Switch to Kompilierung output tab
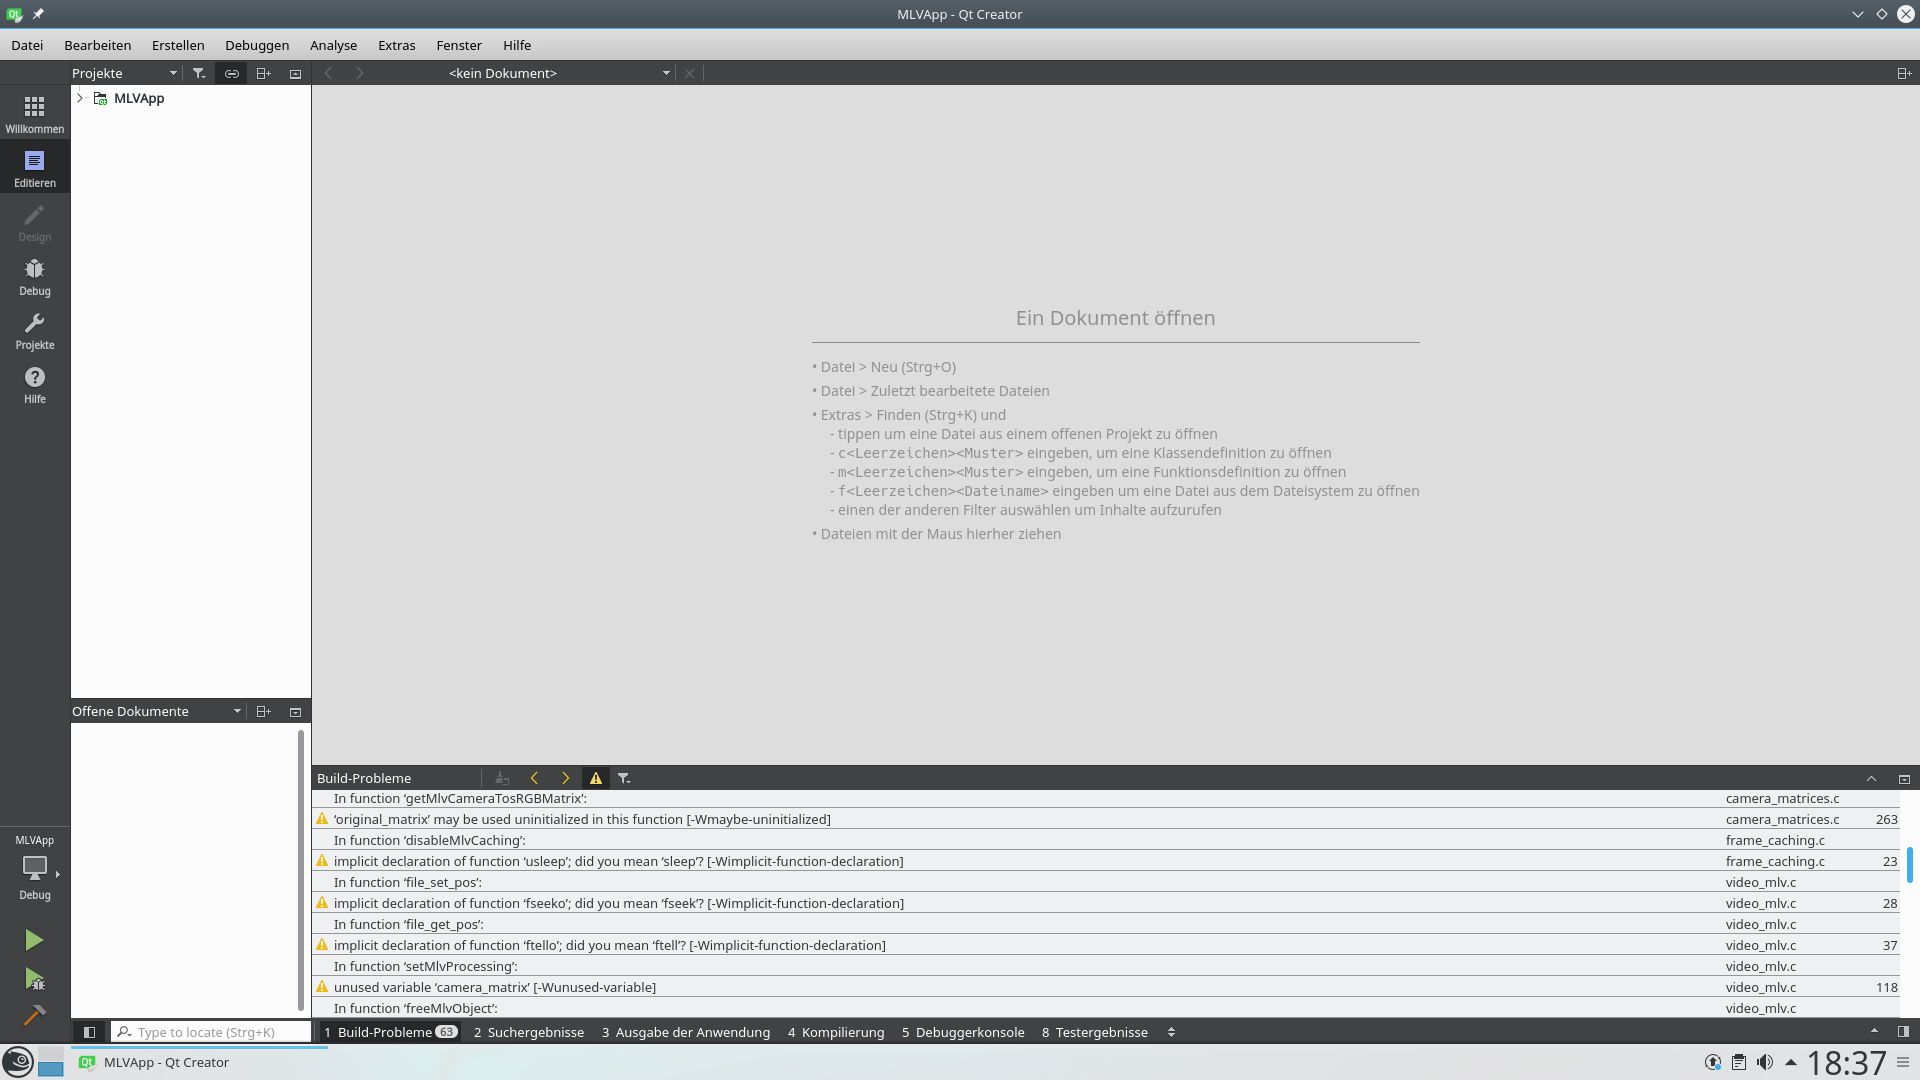This screenshot has height=1080, width=1920. click(835, 1032)
